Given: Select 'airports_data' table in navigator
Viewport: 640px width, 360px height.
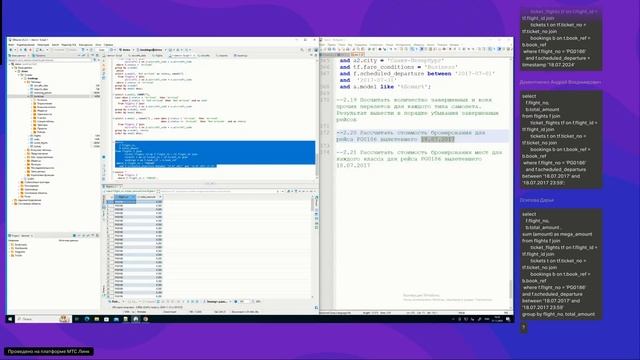Looking at the screenshot, I should coord(41,89).
